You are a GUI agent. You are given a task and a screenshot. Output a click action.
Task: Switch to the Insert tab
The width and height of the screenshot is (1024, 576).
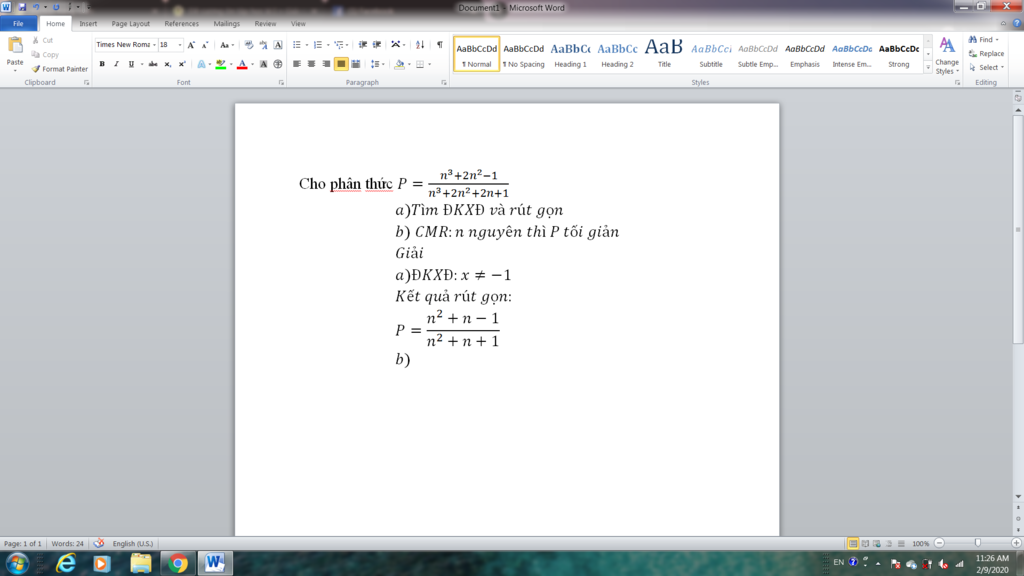[x=88, y=24]
